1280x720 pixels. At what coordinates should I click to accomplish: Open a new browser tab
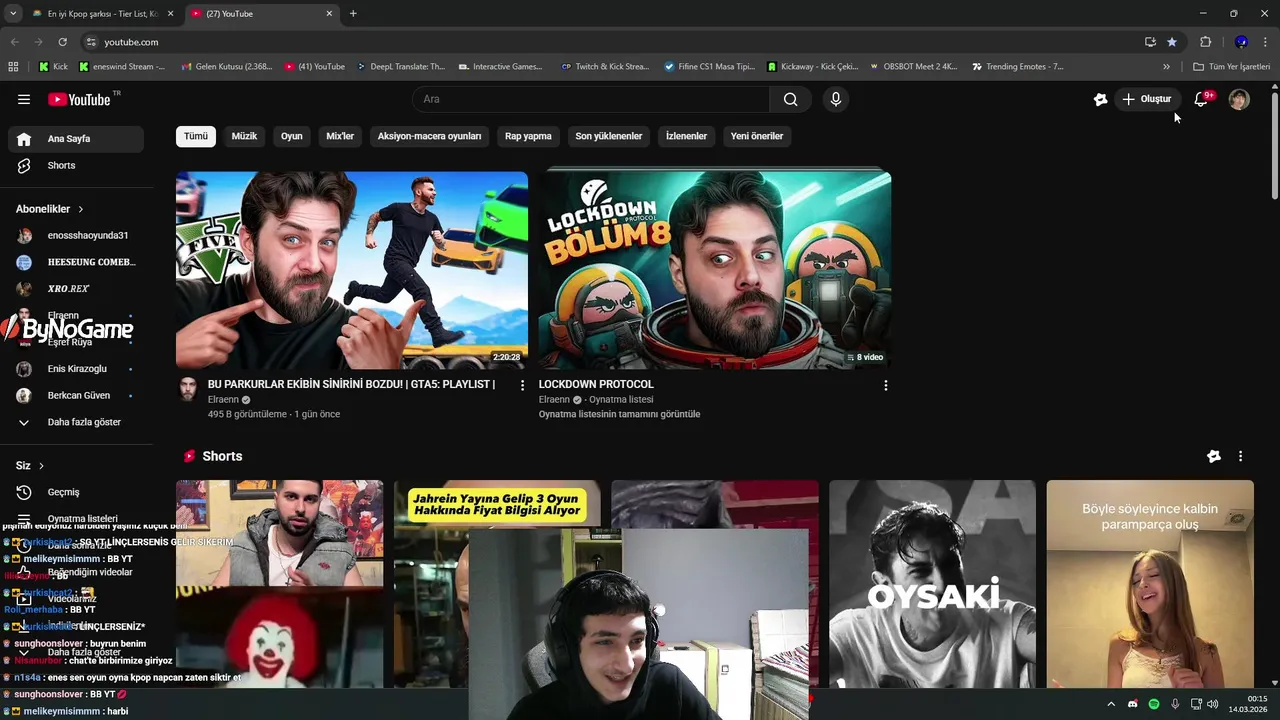tap(353, 14)
